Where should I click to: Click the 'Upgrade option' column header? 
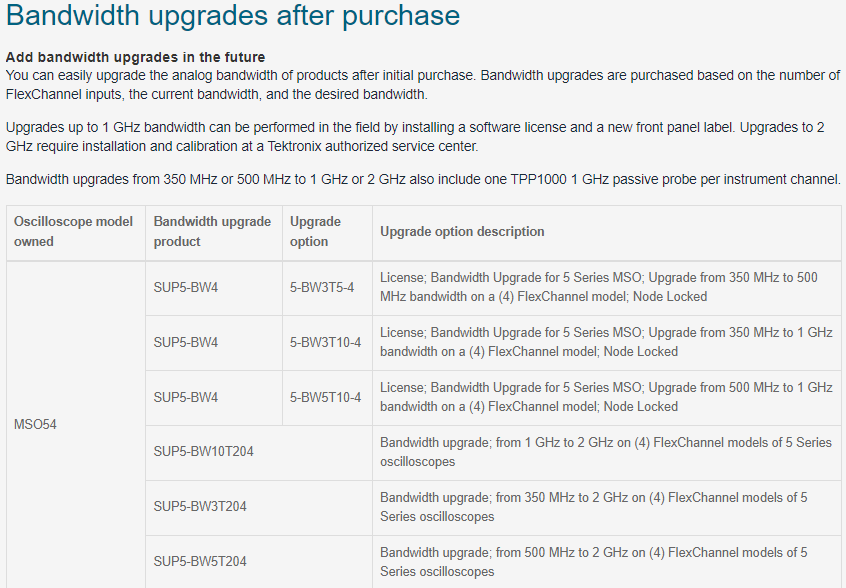click(327, 231)
